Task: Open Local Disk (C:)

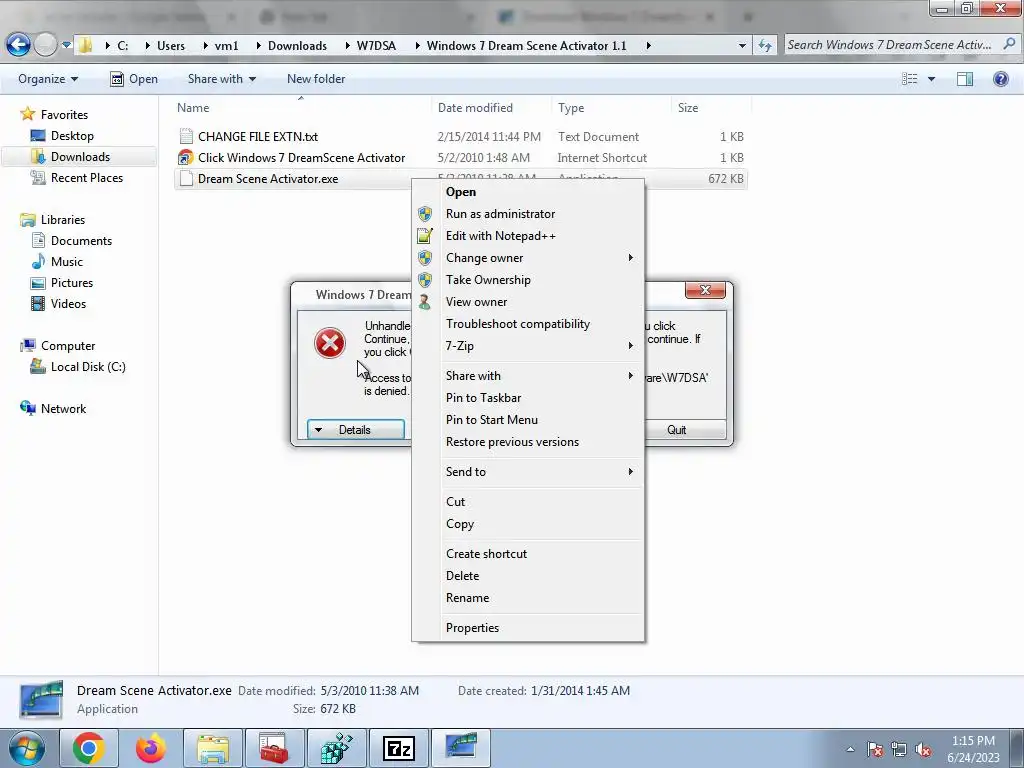Action: (x=88, y=367)
